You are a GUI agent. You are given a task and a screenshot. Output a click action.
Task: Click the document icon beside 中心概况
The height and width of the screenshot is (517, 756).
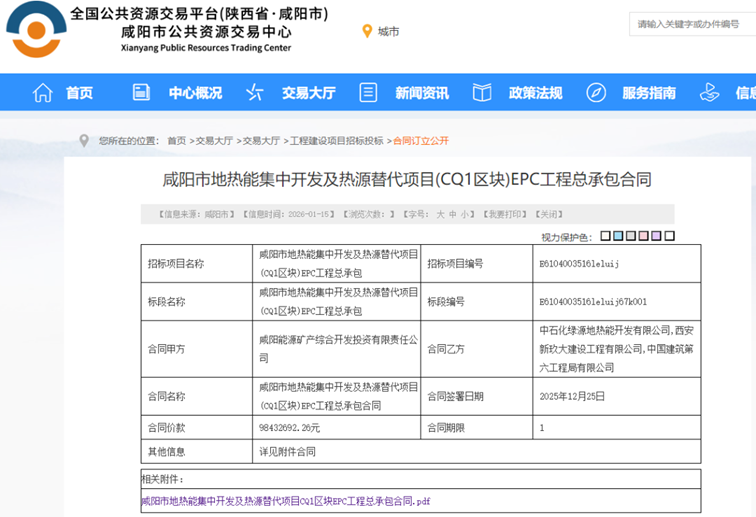(x=141, y=93)
